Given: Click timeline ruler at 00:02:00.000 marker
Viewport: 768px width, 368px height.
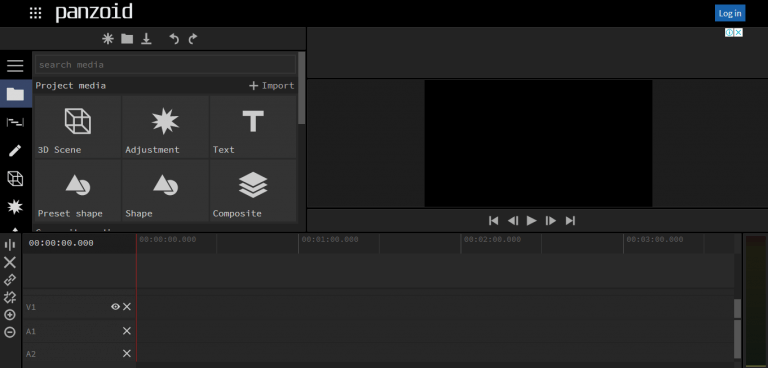Looking at the screenshot, I should tap(492, 240).
